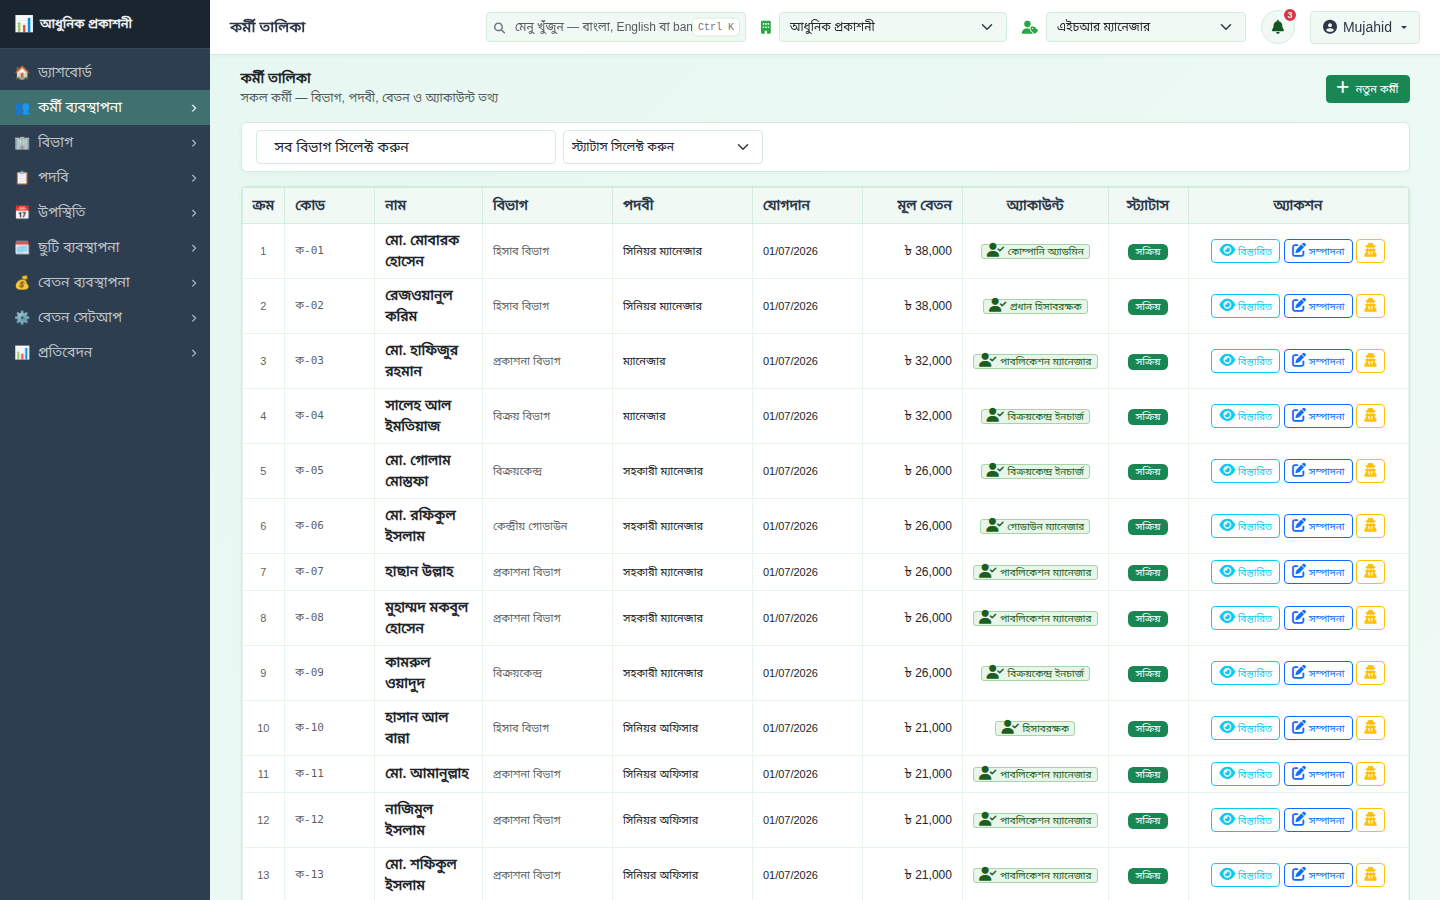Open the Mujahid user menu
Image resolution: width=1440 pixels, height=900 pixels.
coord(1364,27)
